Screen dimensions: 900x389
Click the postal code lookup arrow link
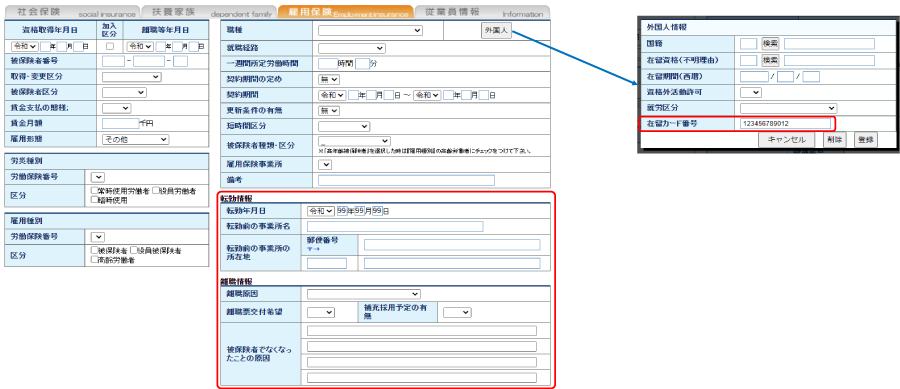pos(313,249)
